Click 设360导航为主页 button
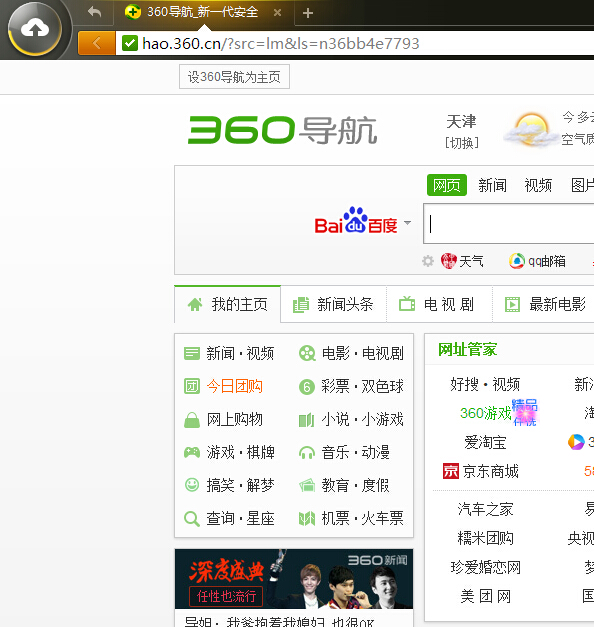This screenshot has width=594, height=627. (234, 77)
